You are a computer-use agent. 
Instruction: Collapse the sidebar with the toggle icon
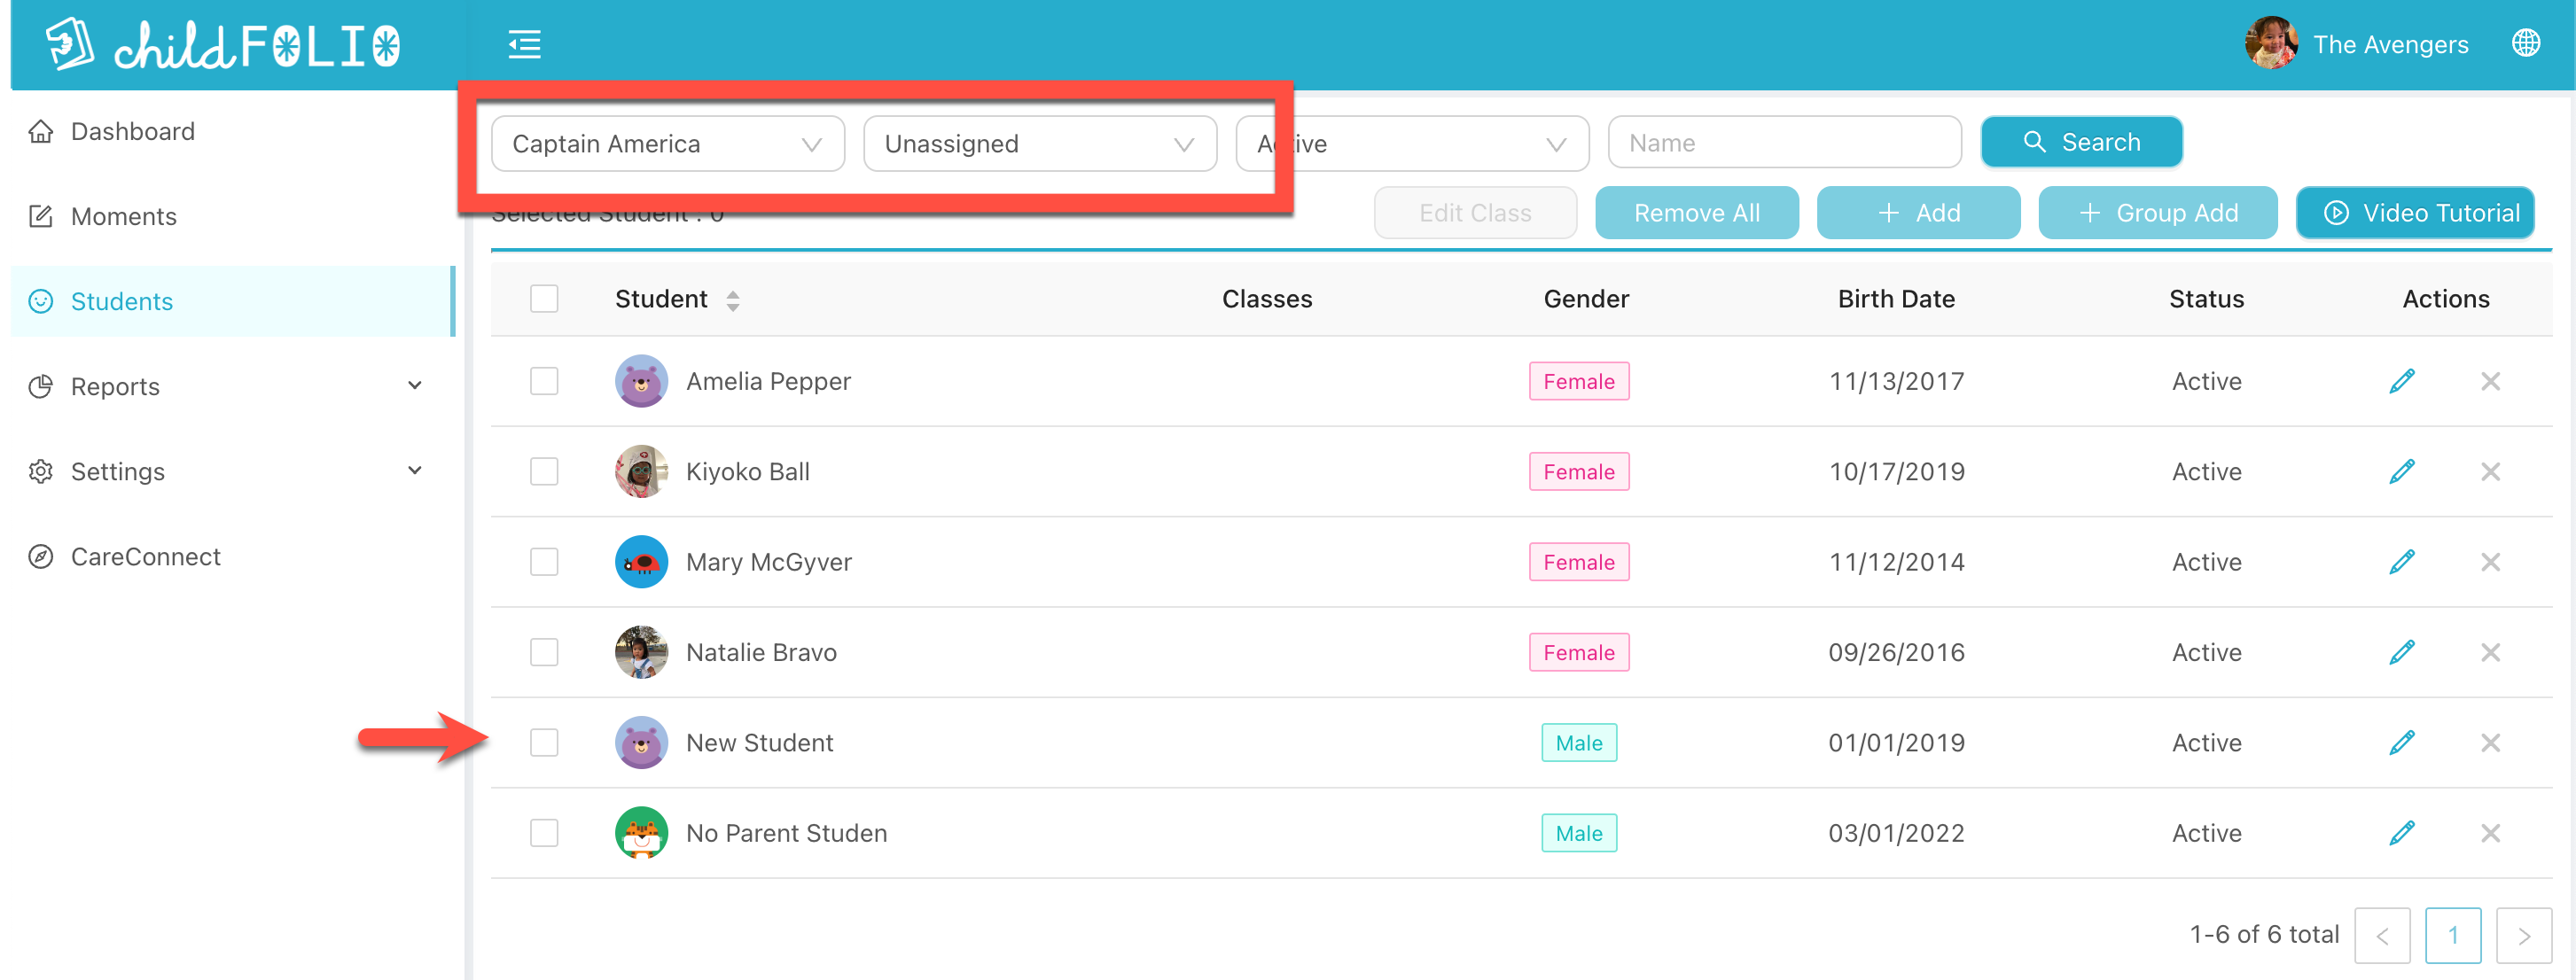coord(523,44)
